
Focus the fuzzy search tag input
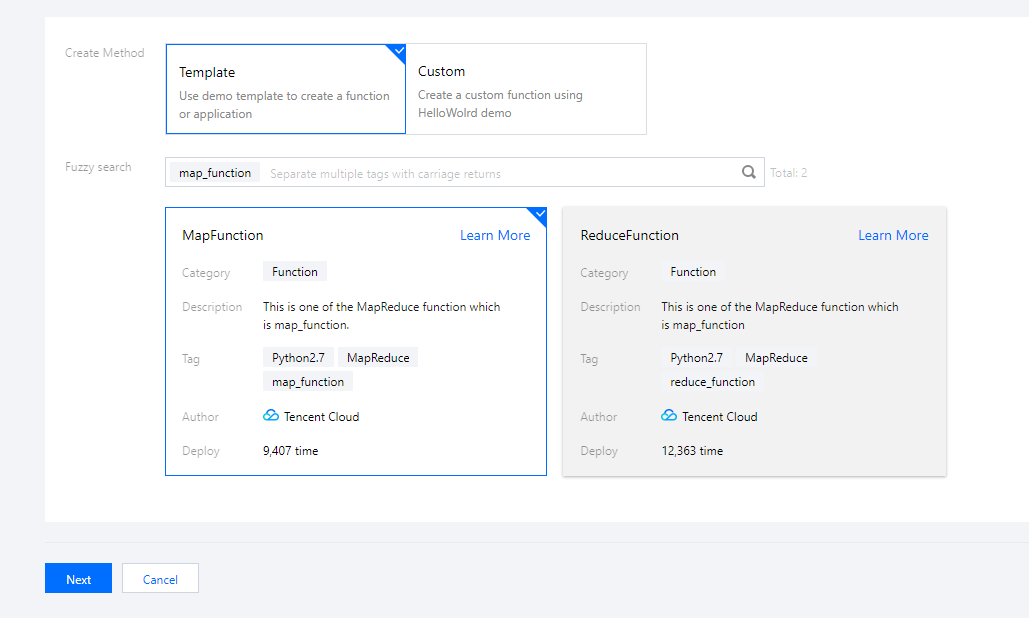coord(500,173)
